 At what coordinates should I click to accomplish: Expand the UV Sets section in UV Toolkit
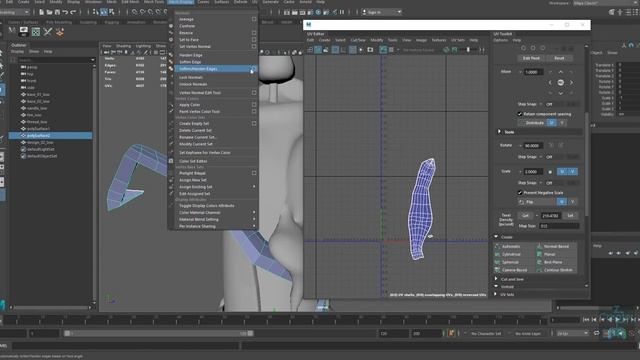point(496,294)
